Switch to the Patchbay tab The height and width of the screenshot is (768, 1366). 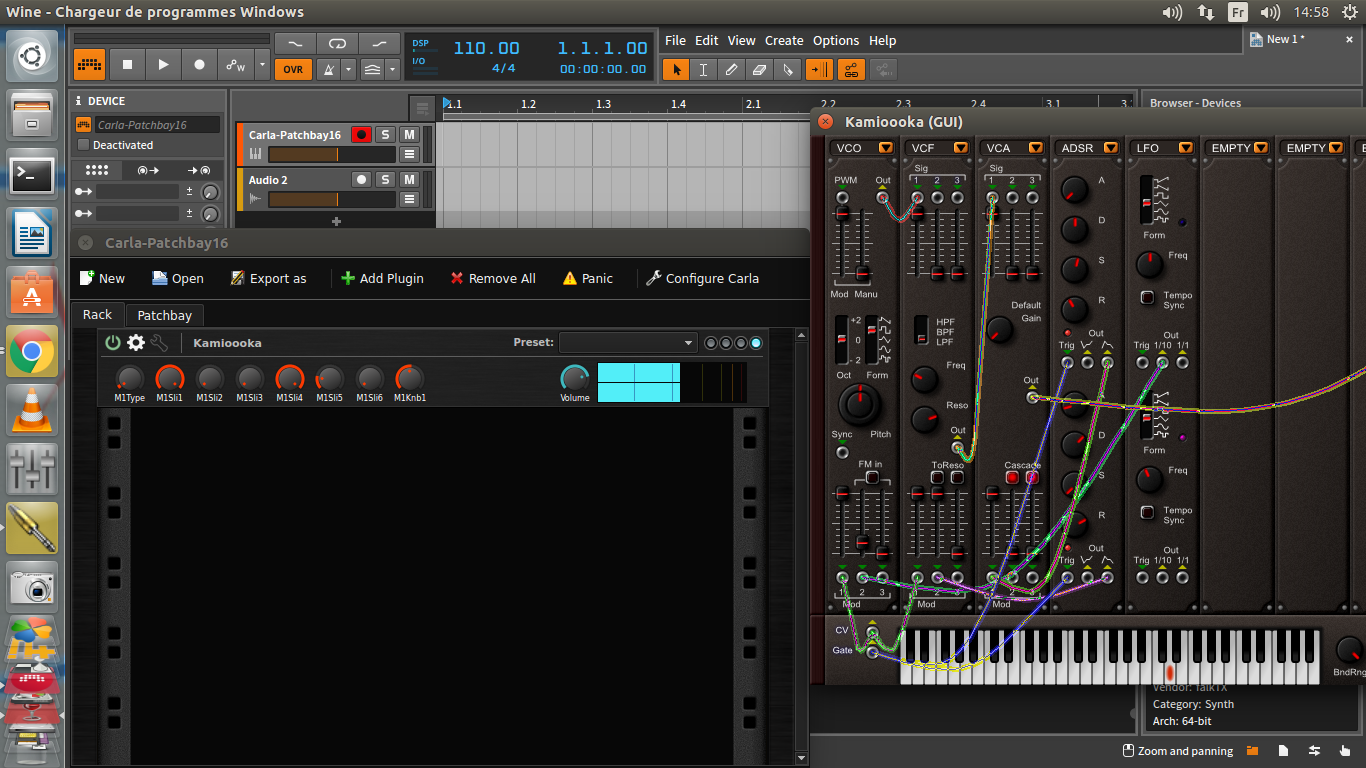coord(164,315)
